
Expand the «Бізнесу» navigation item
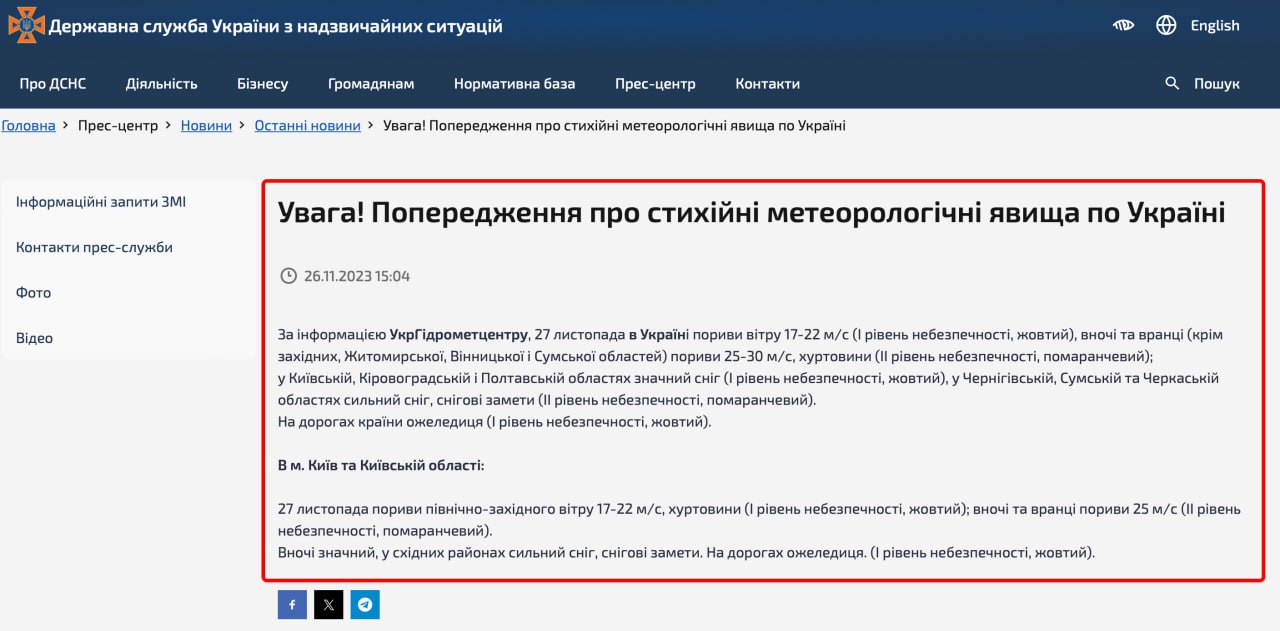[x=262, y=84]
